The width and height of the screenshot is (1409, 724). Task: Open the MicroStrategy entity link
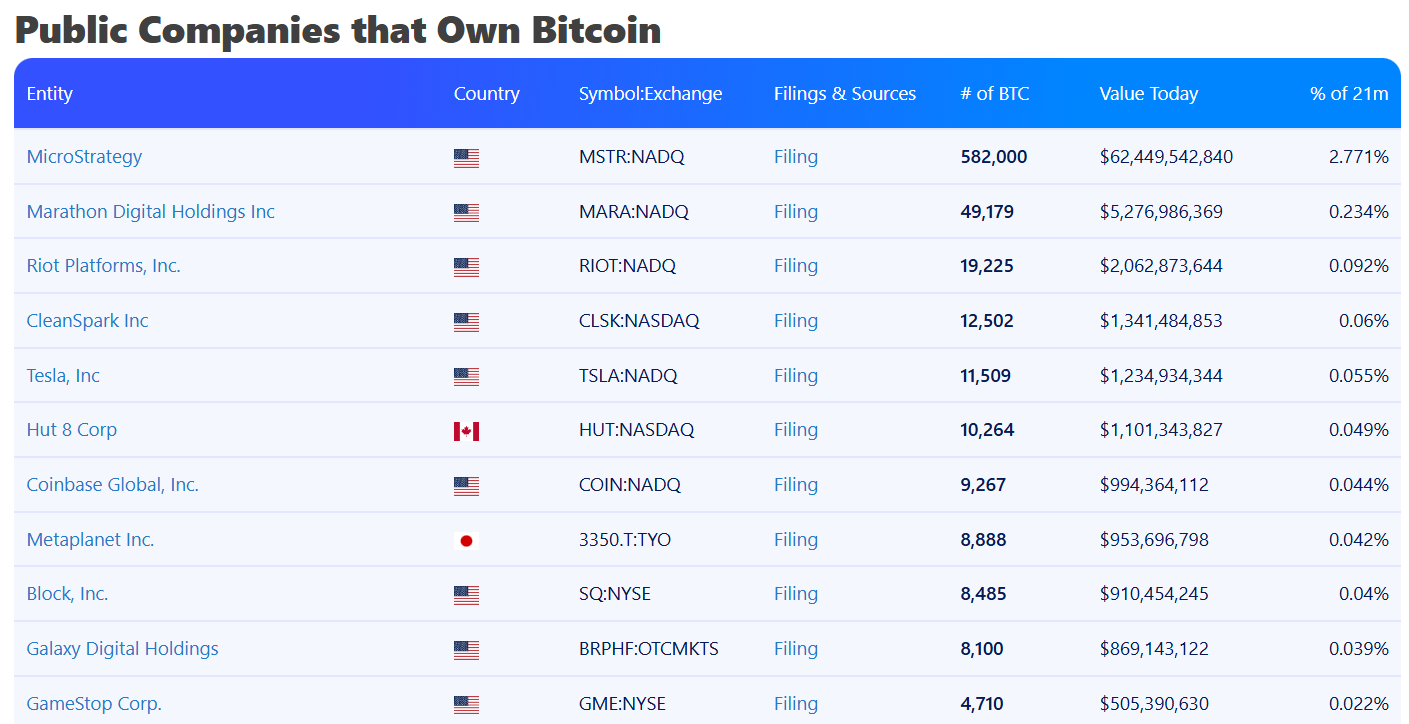pyautogui.click(x=84, y=157)
